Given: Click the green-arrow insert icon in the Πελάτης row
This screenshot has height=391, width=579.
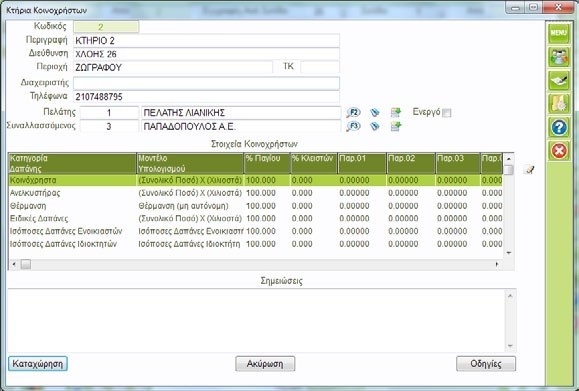Looking at the screenshot, I should click(395, 113).
